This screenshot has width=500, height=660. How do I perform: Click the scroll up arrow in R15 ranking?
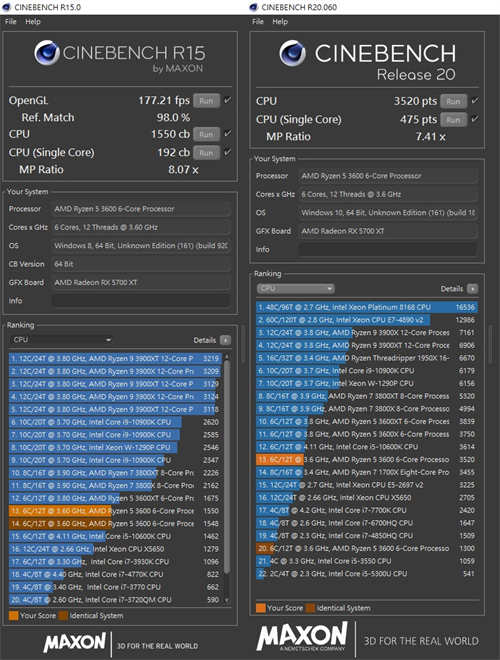coord(227,356)
